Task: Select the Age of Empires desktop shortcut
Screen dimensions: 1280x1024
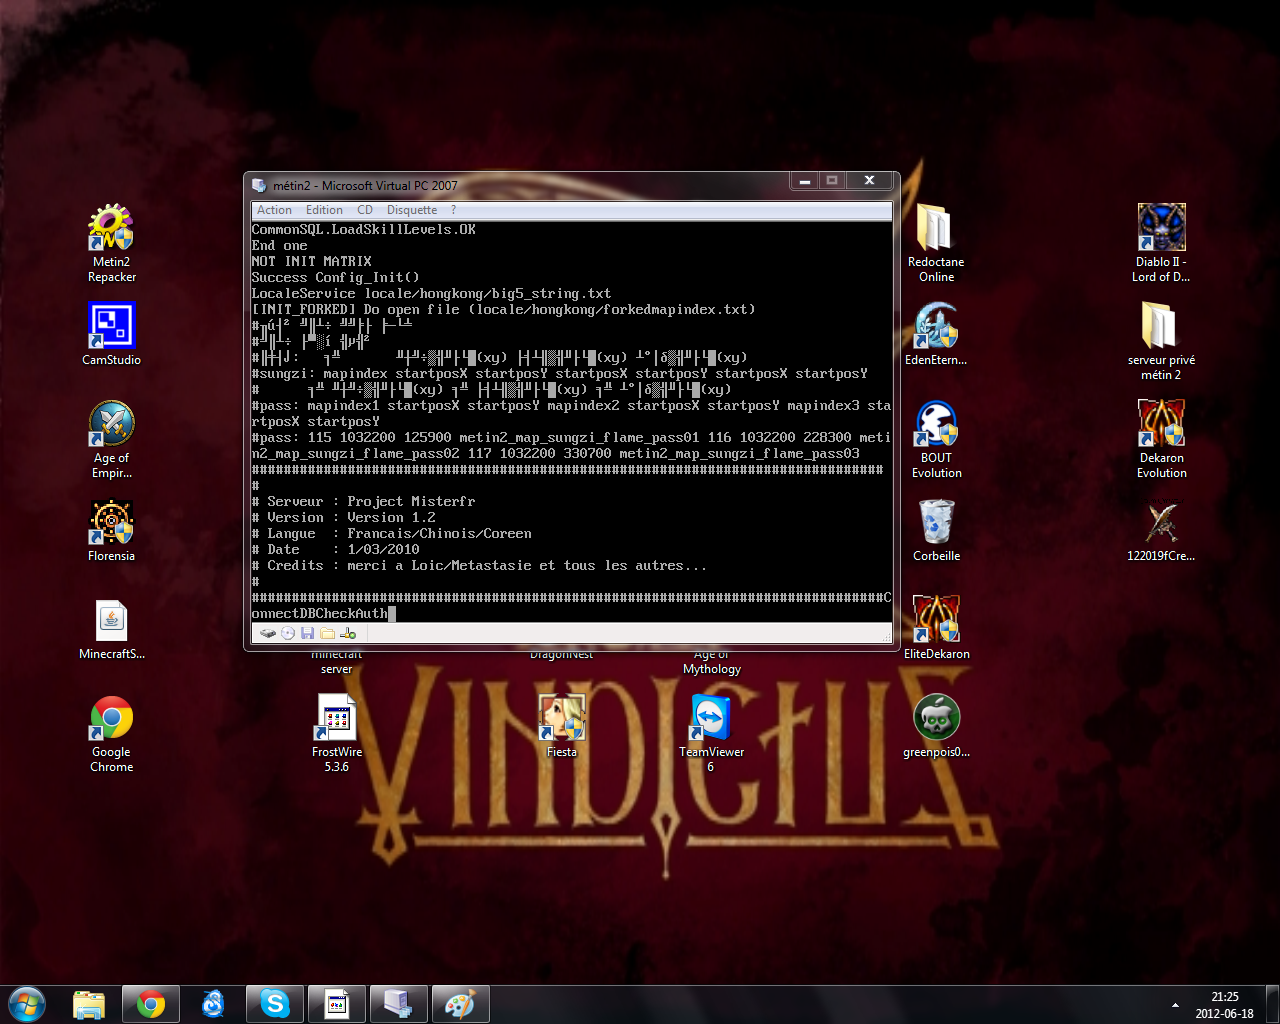Action: pos(112,439)
